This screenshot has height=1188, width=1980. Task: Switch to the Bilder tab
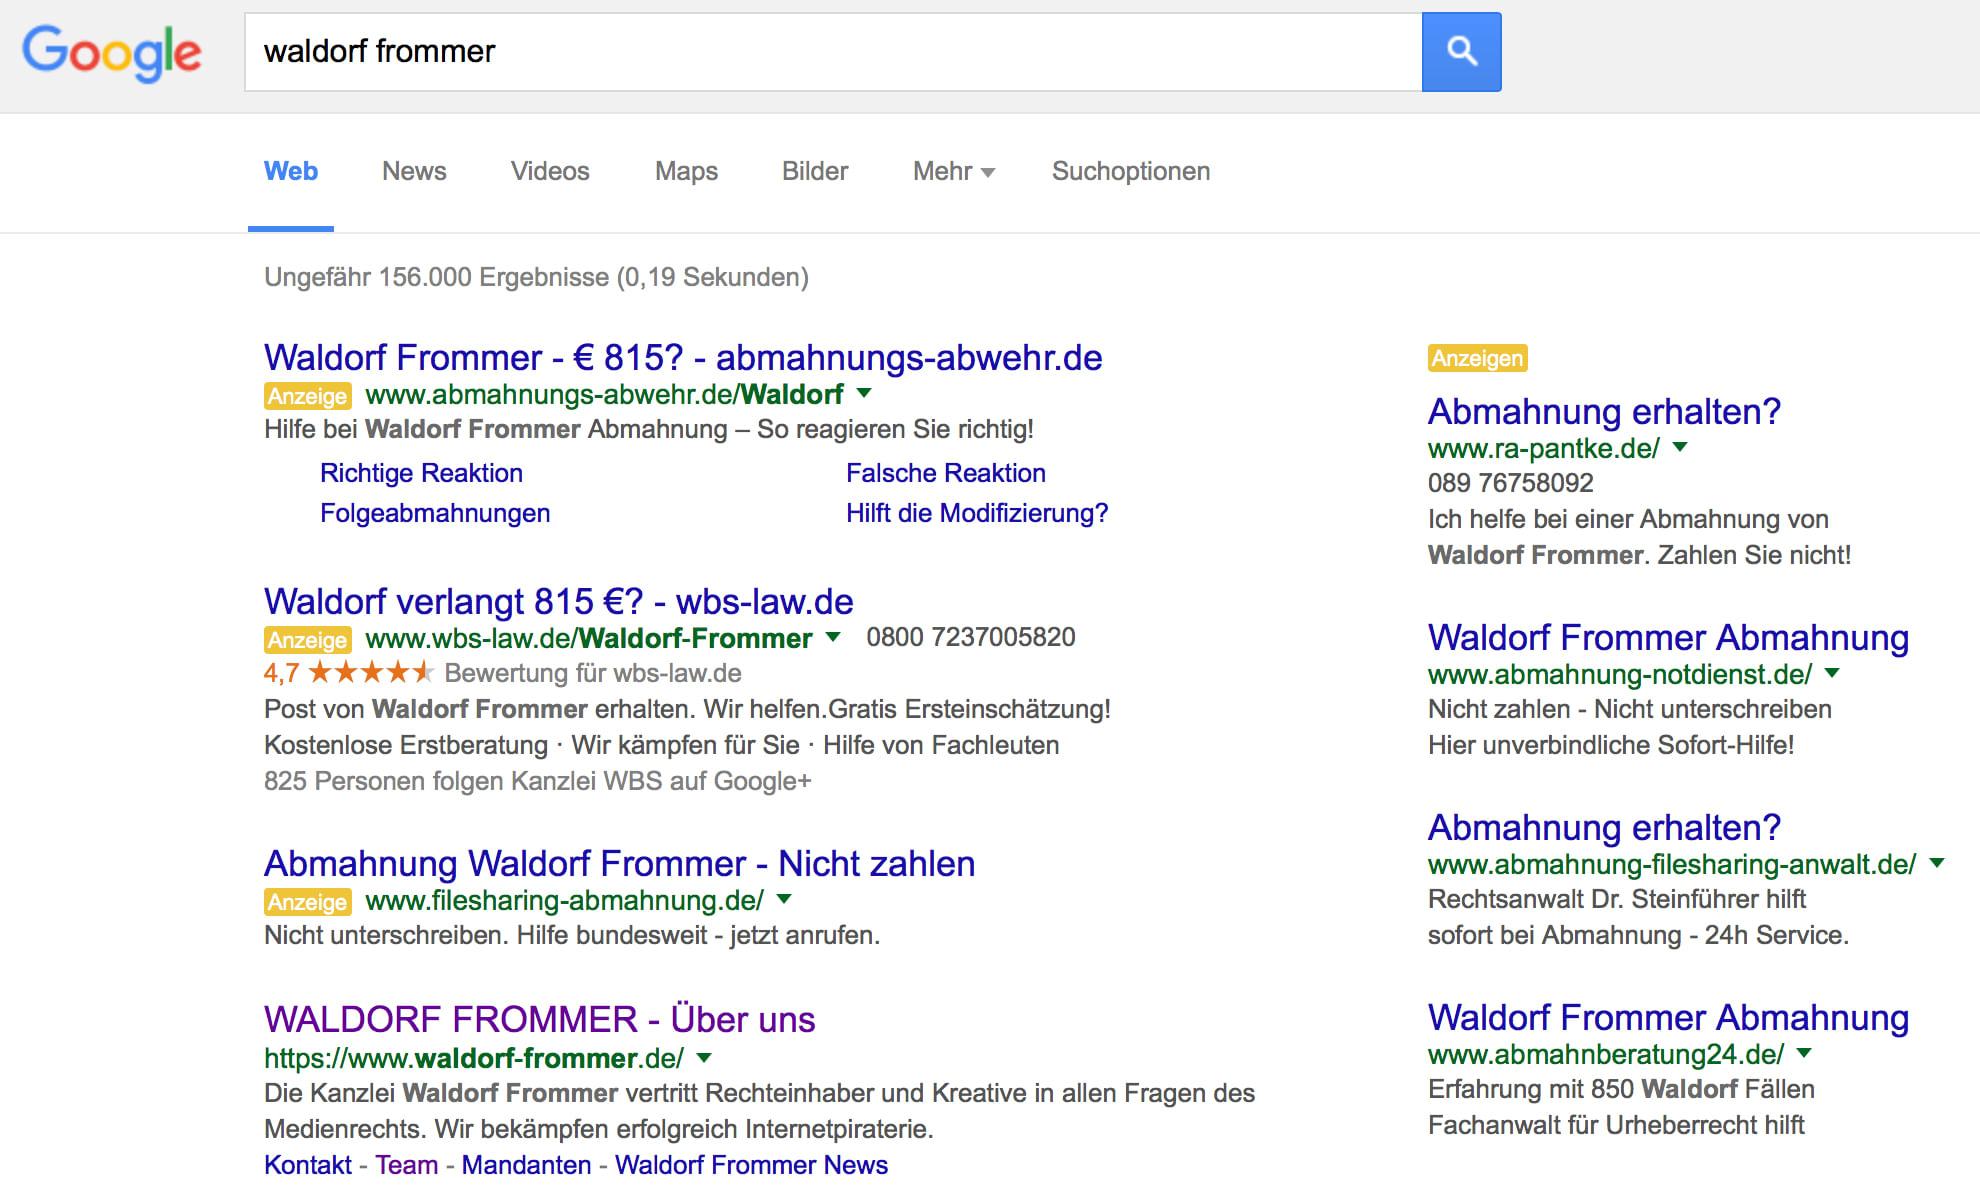(814, 171)
